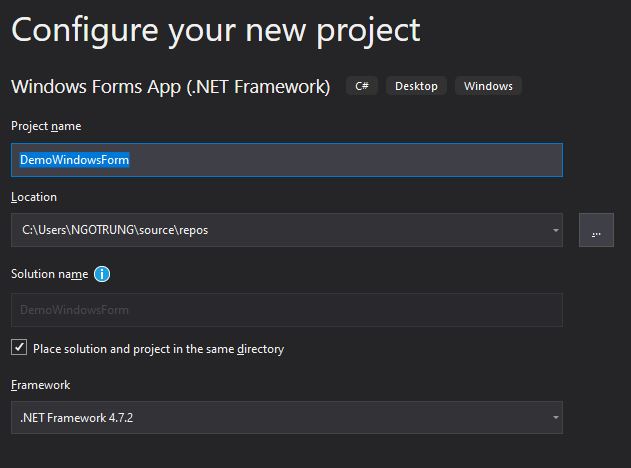The width and height of the screenshot is (631, 468).
Task: Click the disabled Solution name field
Action: (x=286, y=310)
